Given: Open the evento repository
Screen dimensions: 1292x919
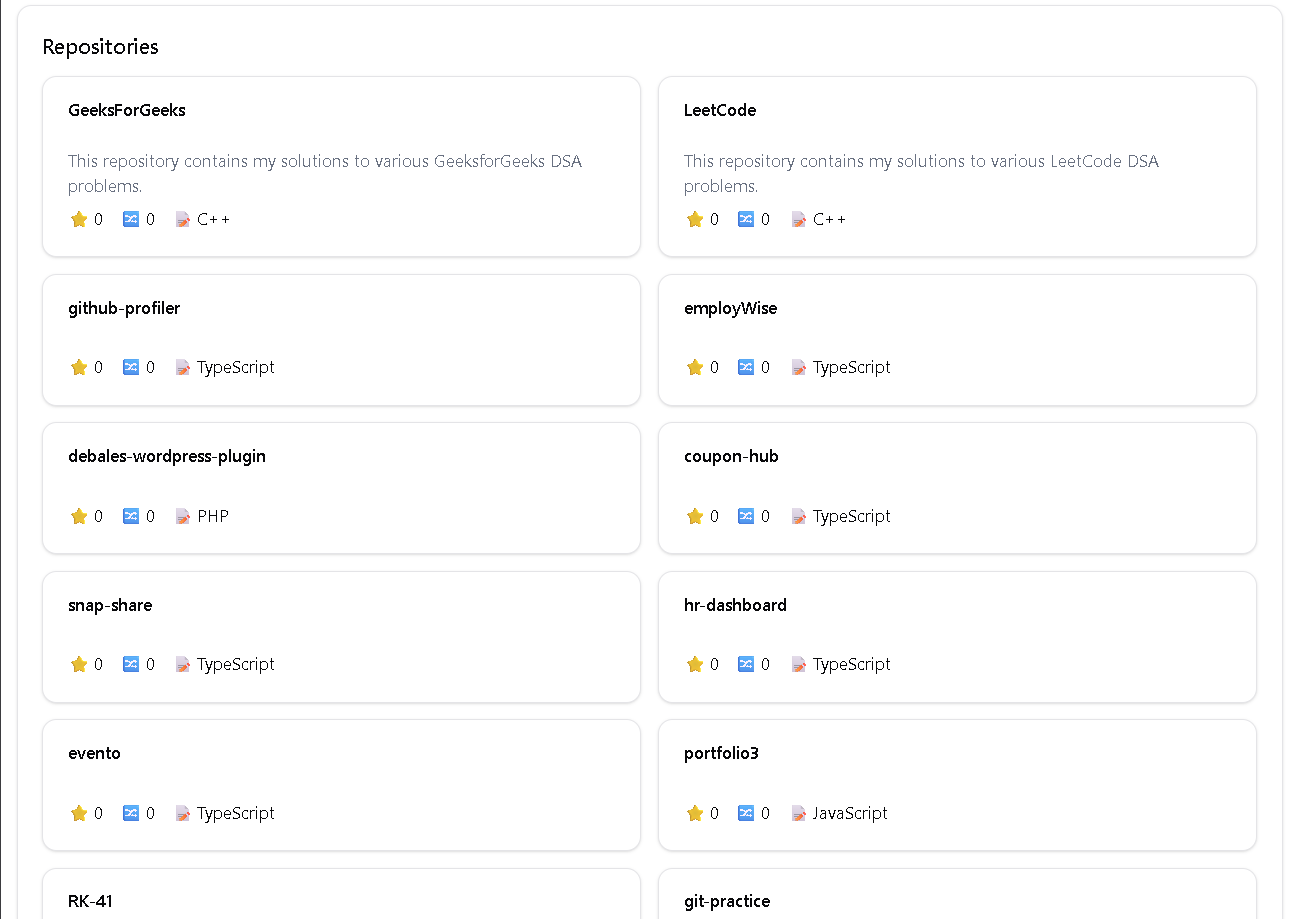Looking at the screenshot, I should click(x=94, y=753).
